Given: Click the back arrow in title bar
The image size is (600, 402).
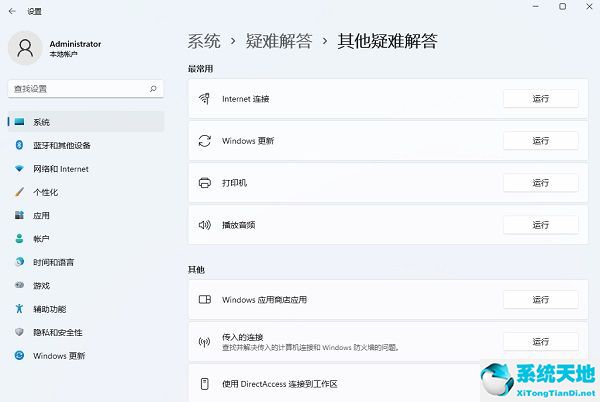Looking at the screenshot, I should tap(13, 10).
